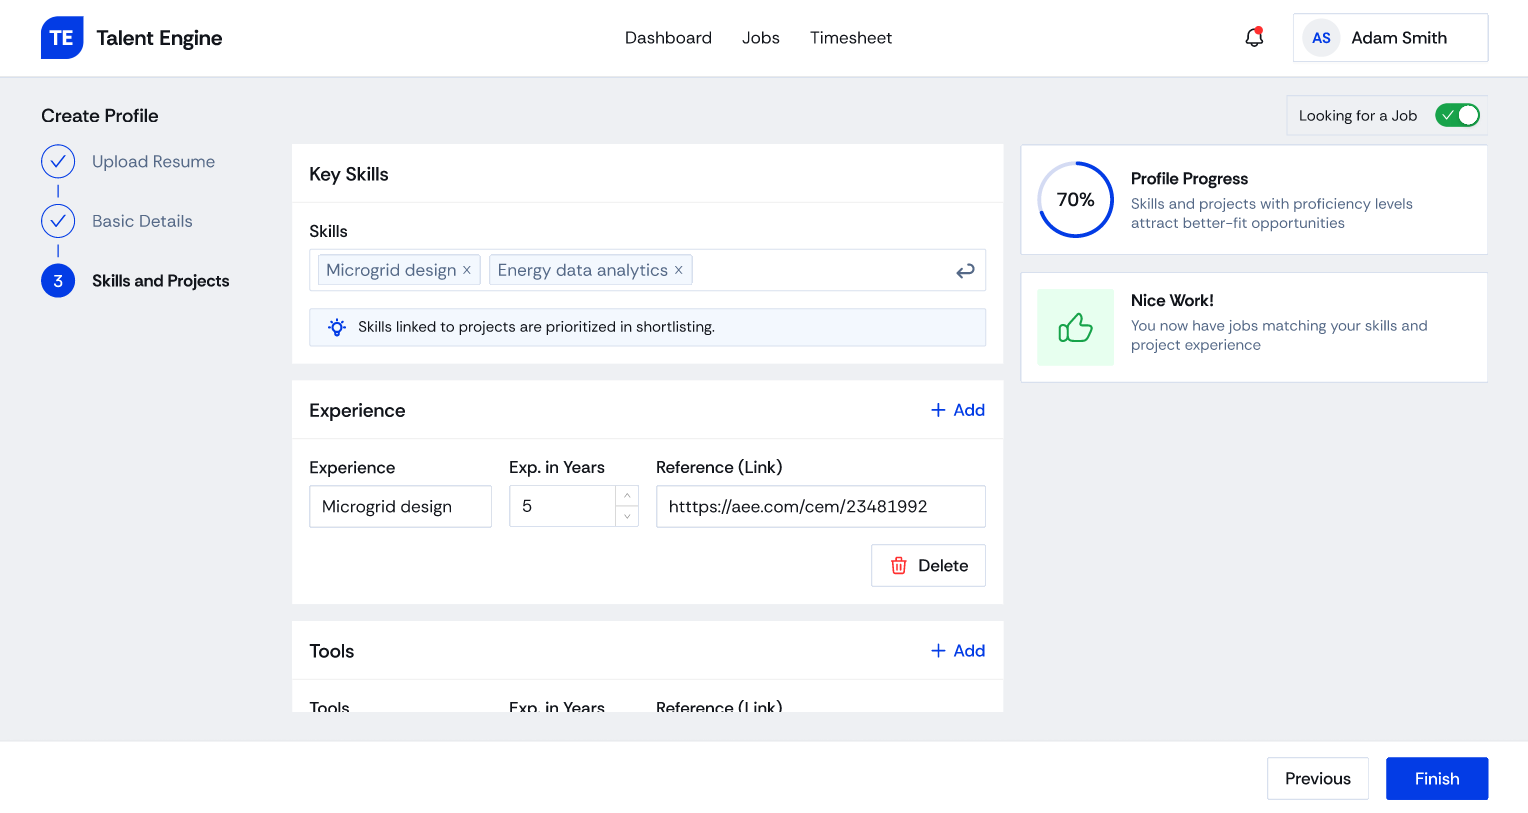This screenshot has height=813, width=1528.
Task: Open the Dashboard menu
Action: pos(668,38)
